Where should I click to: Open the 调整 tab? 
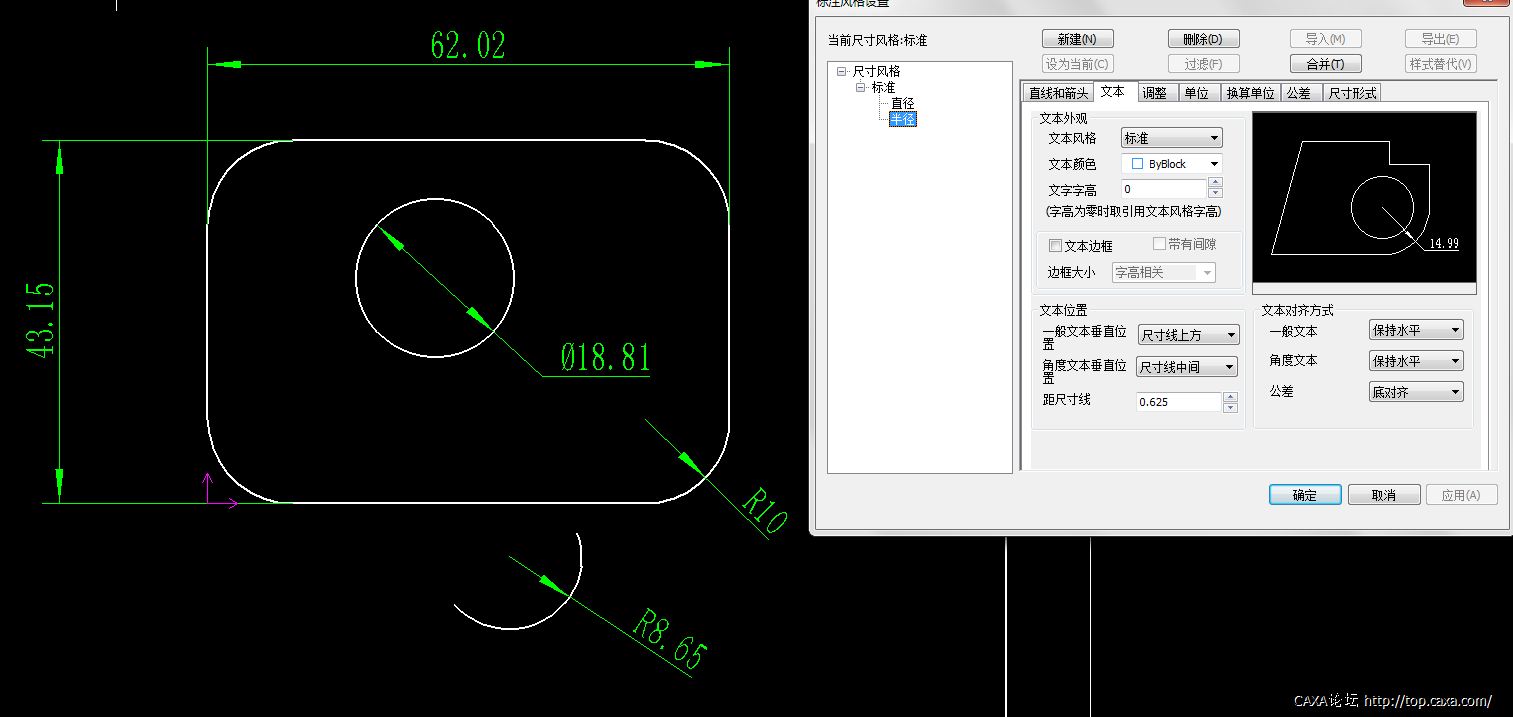(1154, 93)
